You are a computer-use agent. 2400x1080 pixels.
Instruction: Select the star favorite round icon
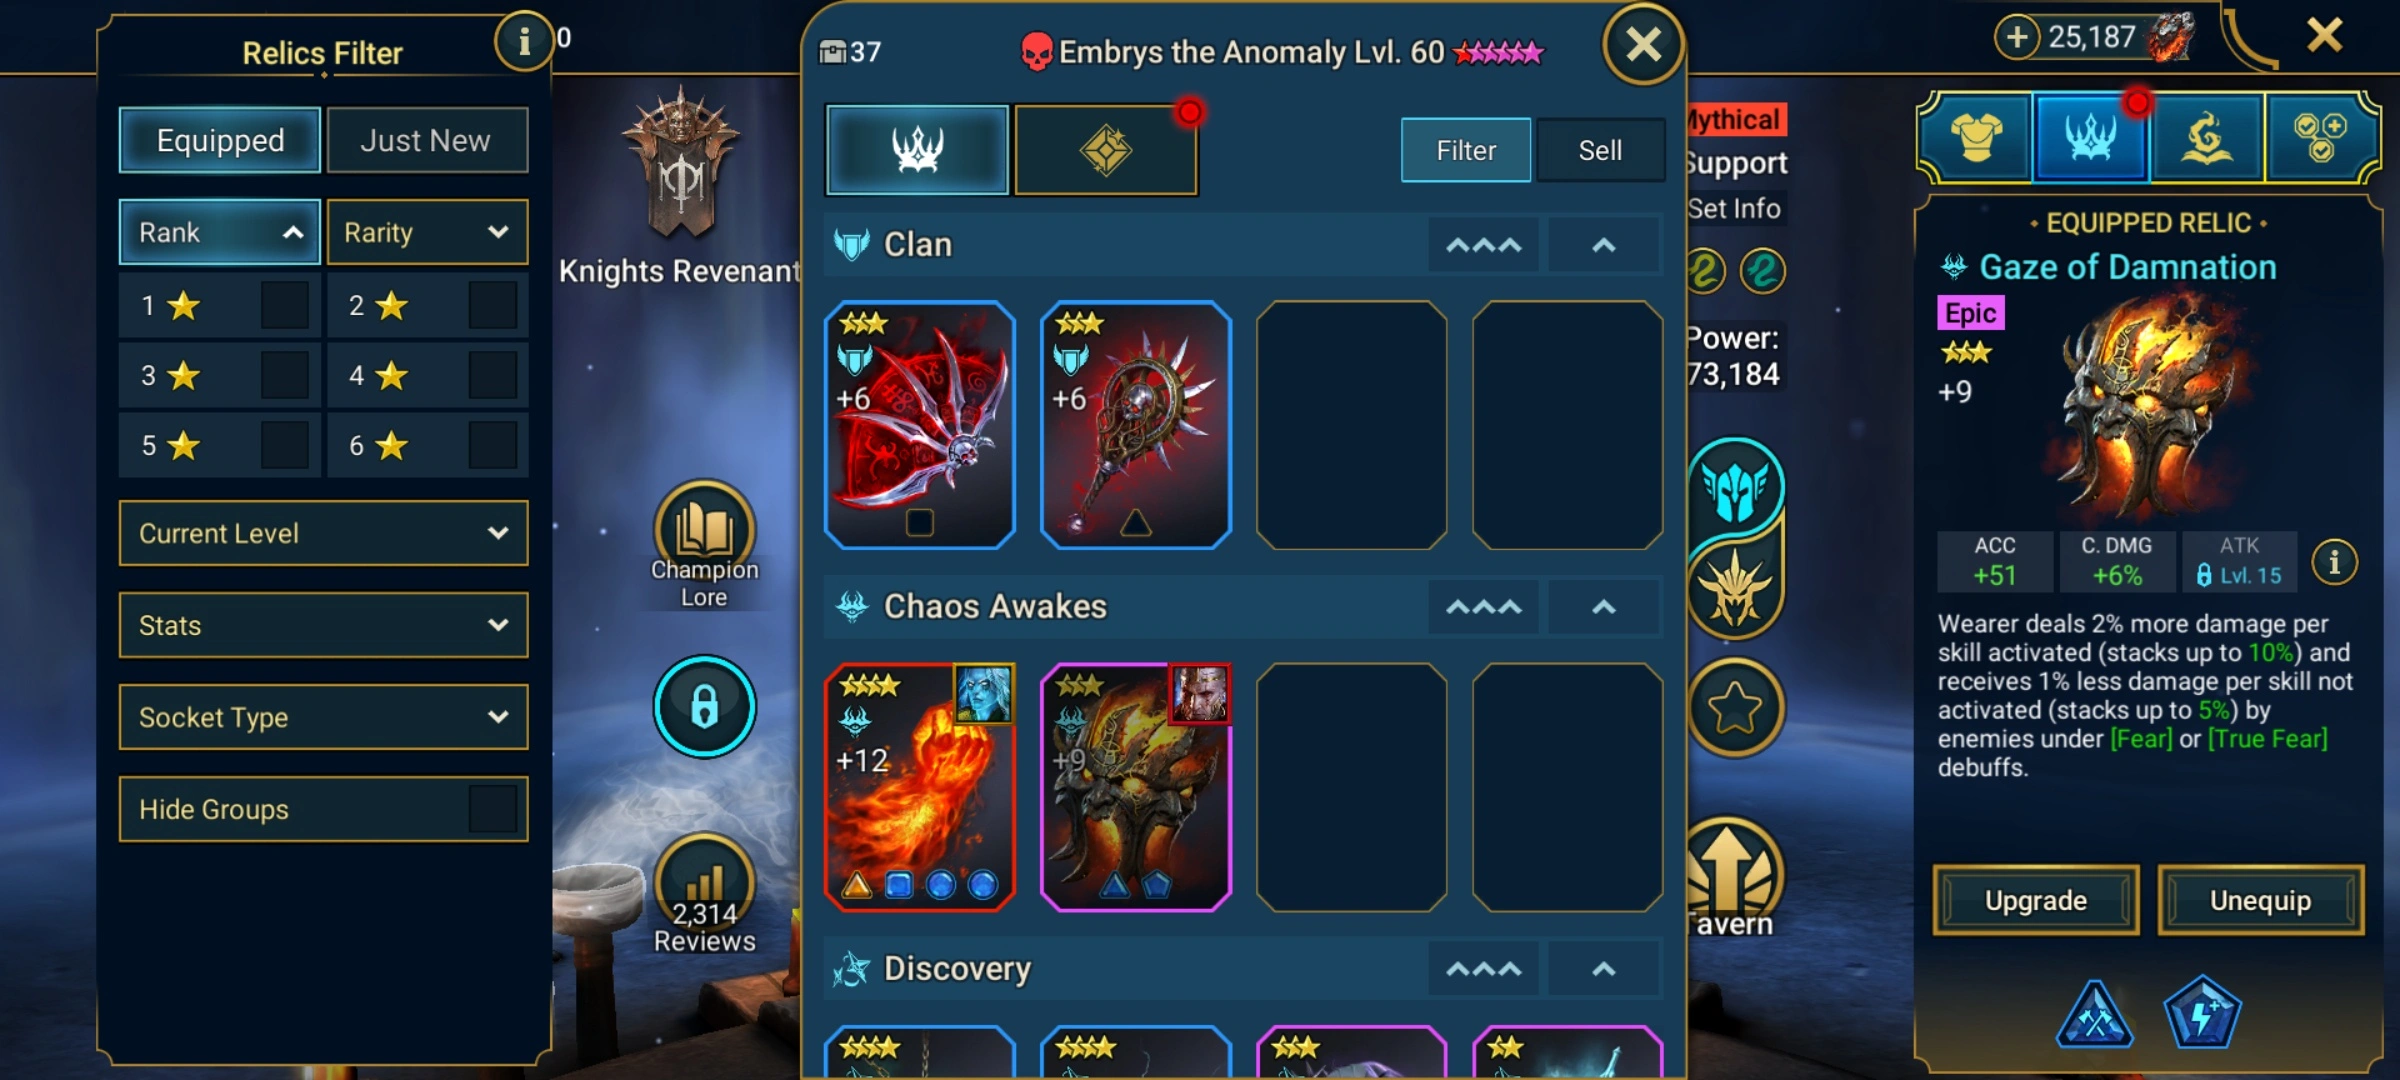[1734, 707]
